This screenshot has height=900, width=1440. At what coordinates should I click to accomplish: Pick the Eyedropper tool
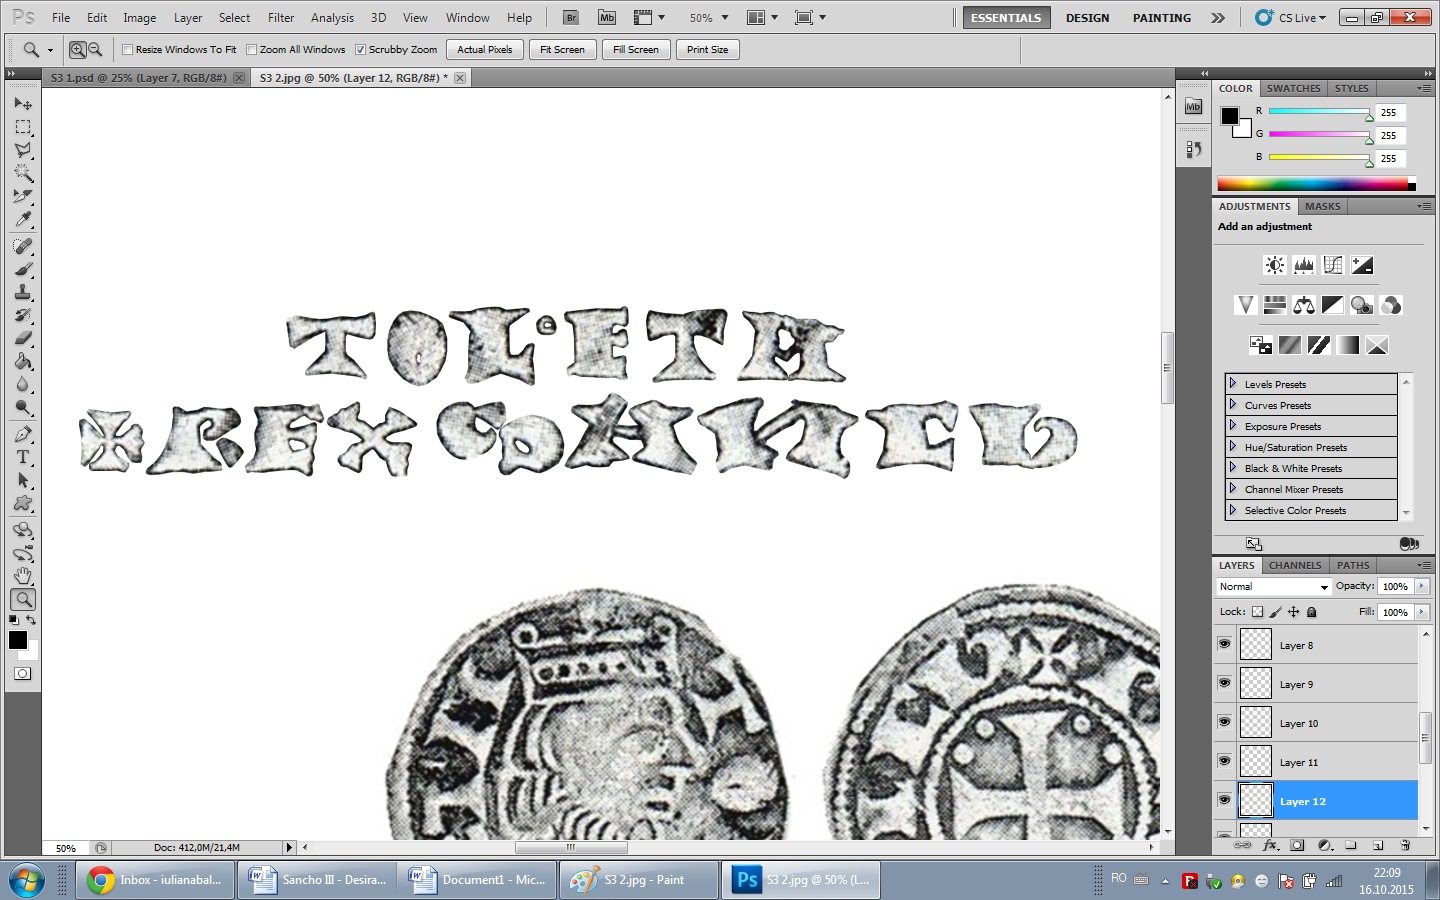pos(23,220)
